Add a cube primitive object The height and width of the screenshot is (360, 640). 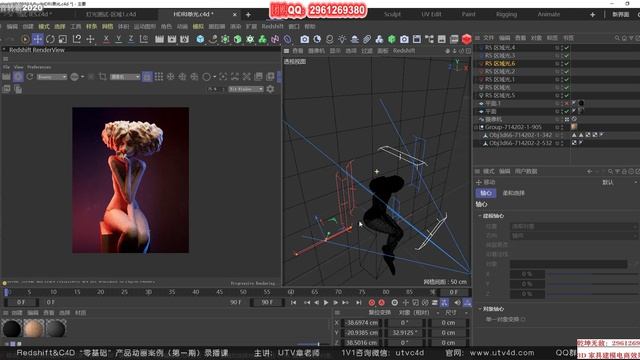pyautogui.click(x=200, y=39)
